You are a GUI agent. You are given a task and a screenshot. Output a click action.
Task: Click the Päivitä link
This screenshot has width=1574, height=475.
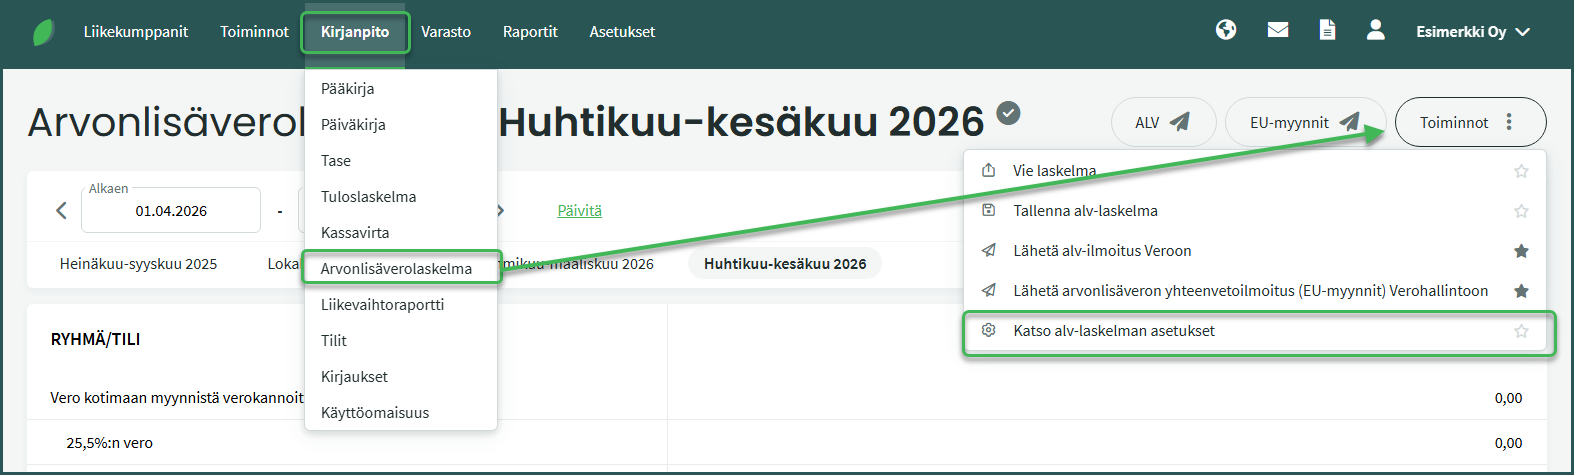(579, 211)
